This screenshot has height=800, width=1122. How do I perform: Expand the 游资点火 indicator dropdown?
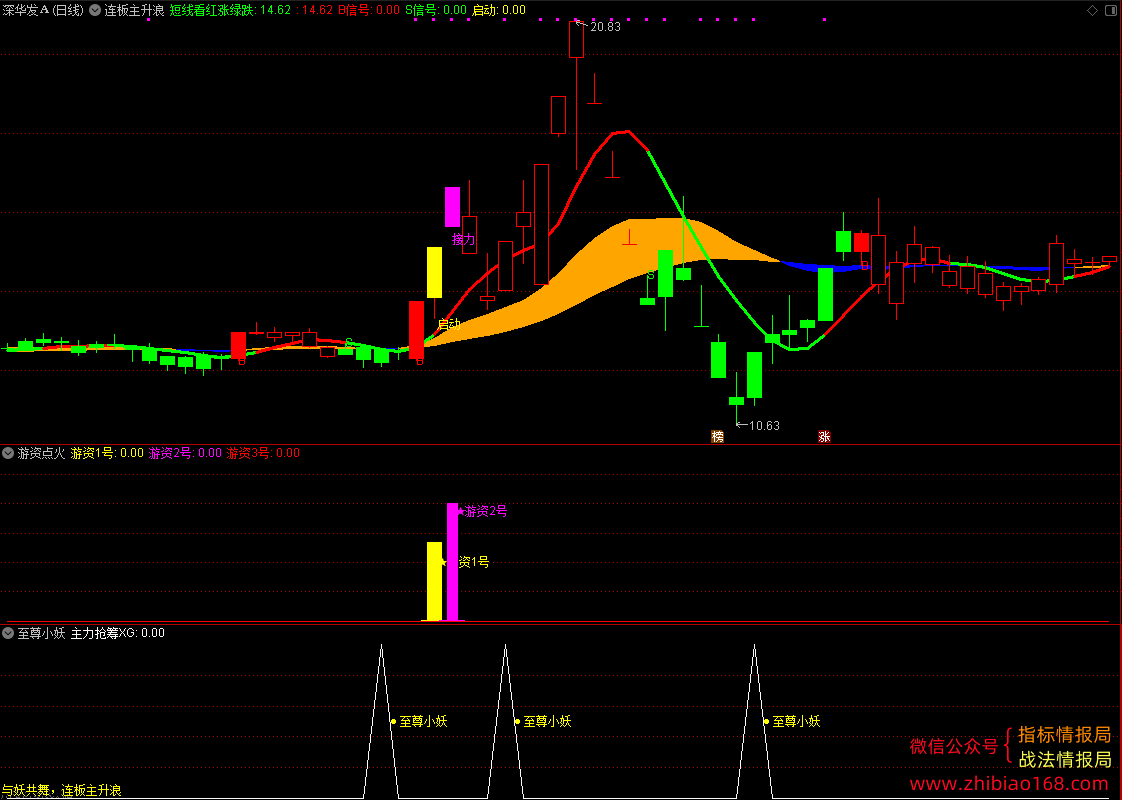tap(8, 453)
